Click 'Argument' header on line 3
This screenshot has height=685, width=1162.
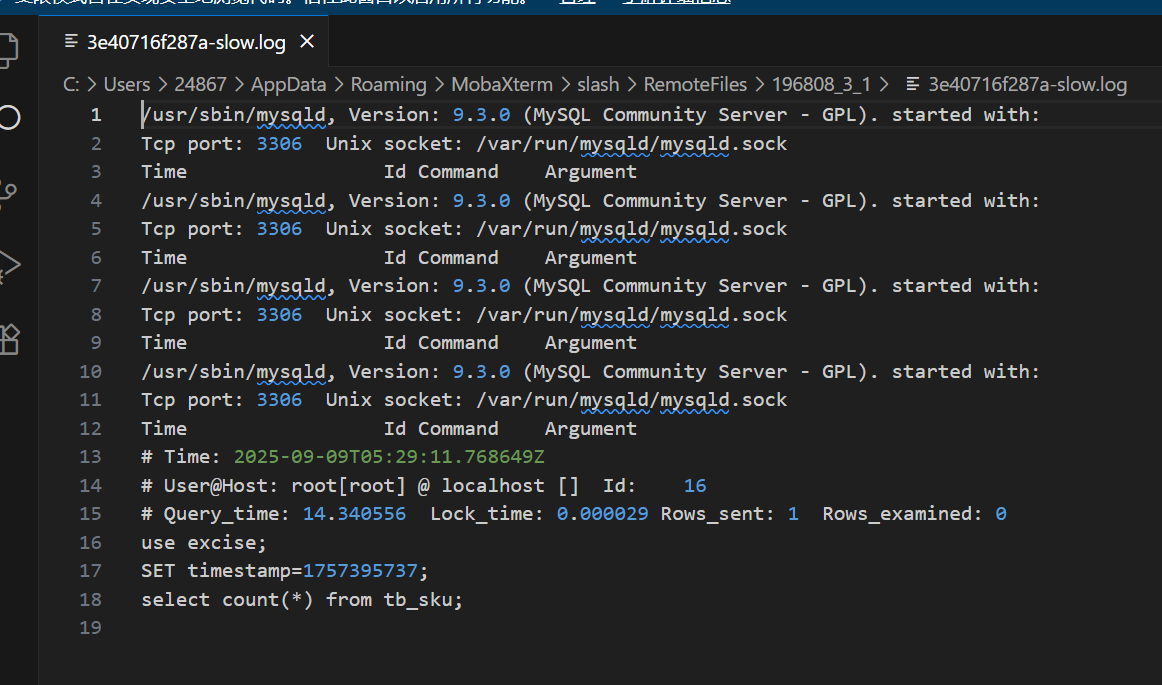click(x=591, y=172)
